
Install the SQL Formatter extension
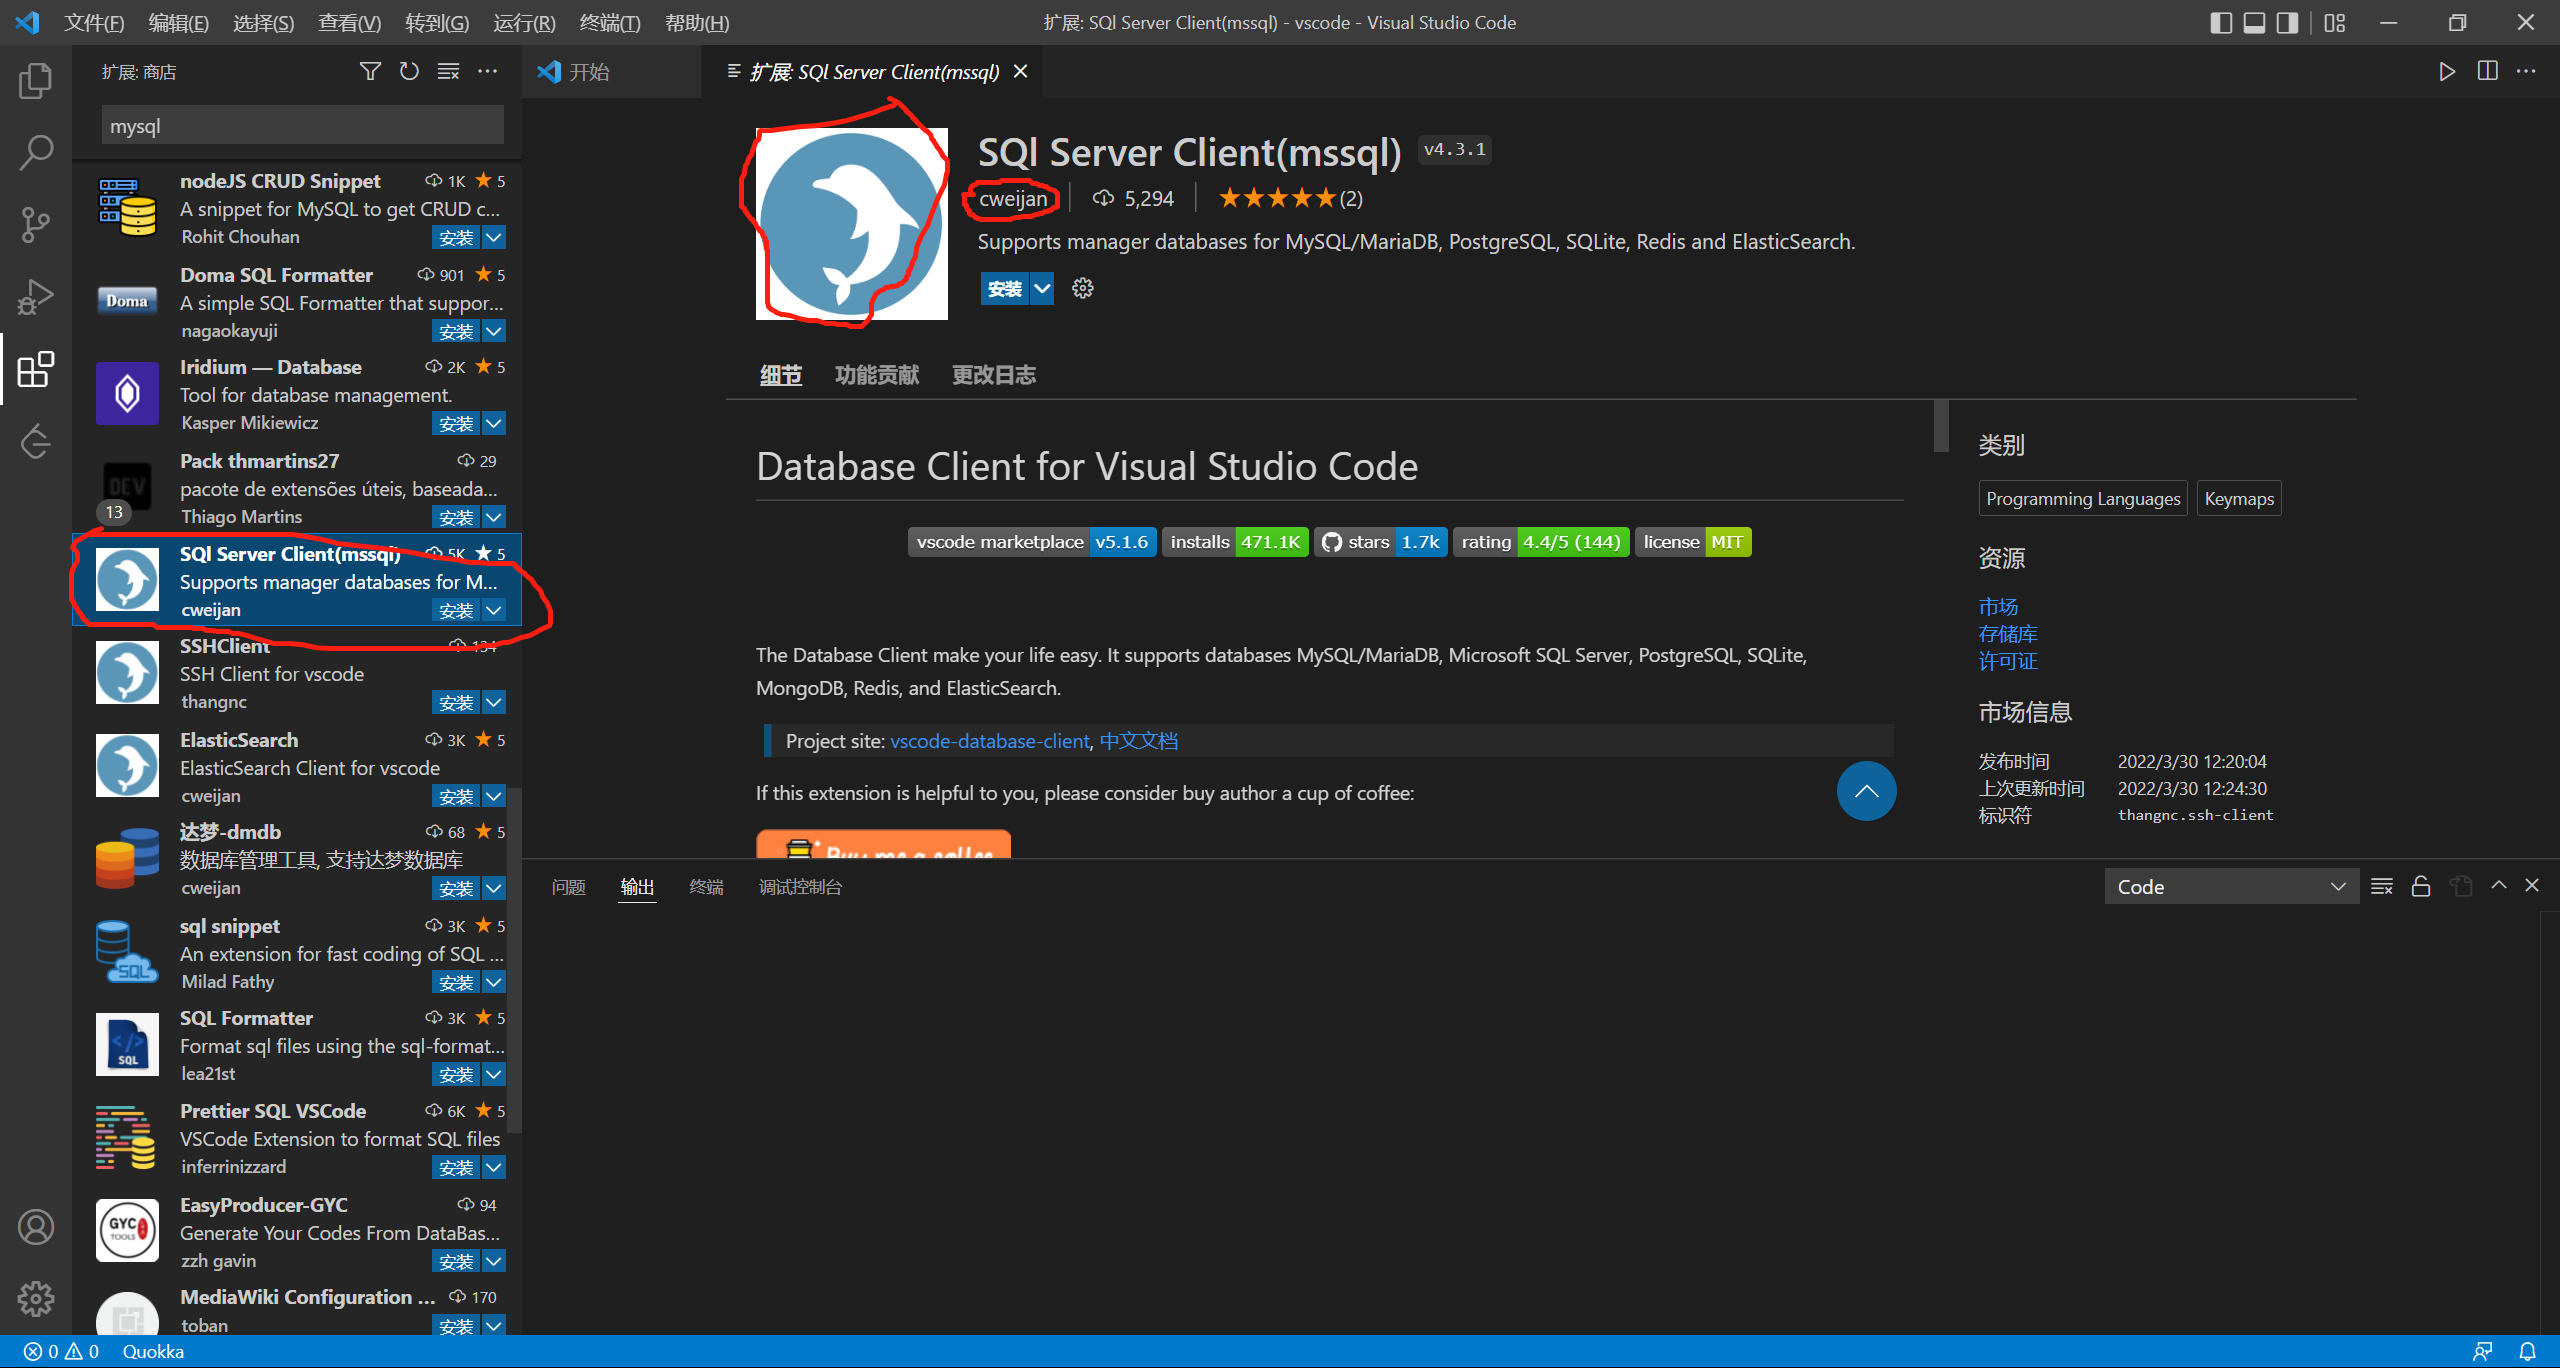coord(456,1074)
